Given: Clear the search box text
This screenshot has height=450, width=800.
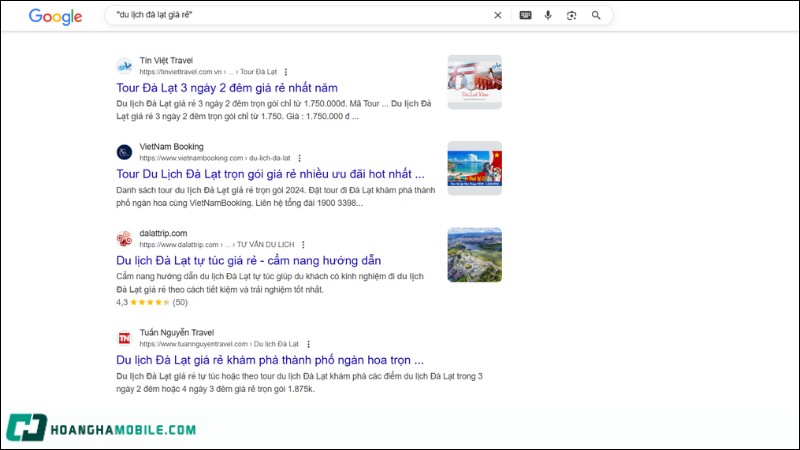Looking at the screenshot, I should [498, 15].
